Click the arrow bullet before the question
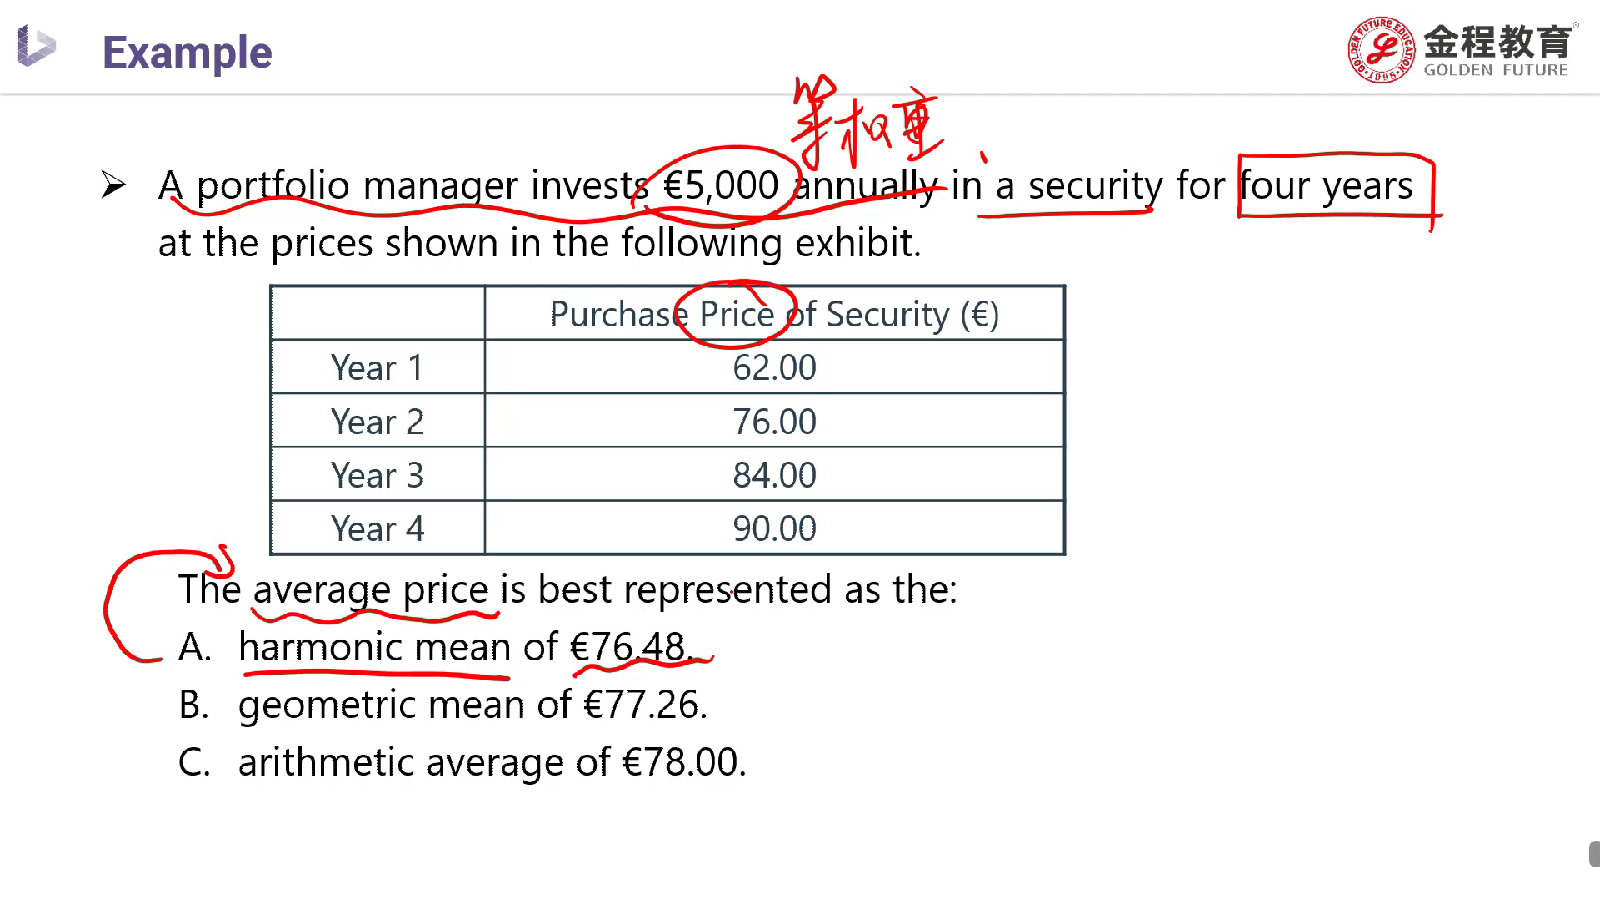Image resolution: width=1600 pixels, height=900 pixels. (113, 185)
